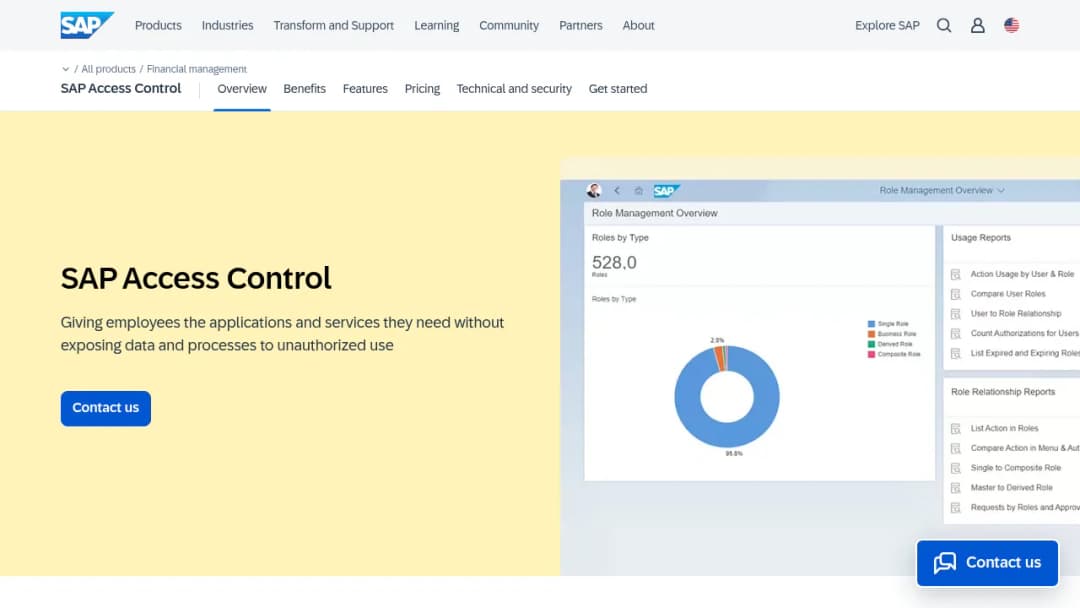This screenshot has height=608, width=1080.
Task: Click the Contact us button in hero
Action: pyautogui.click(x=105, y=408)
